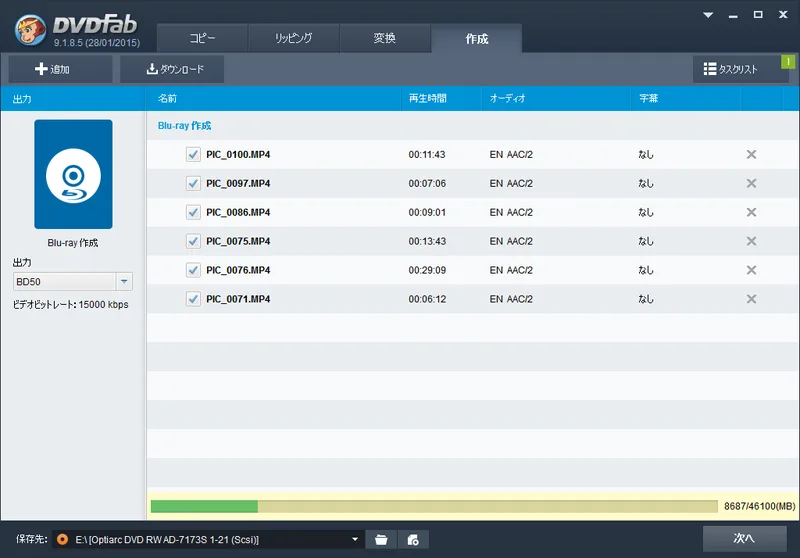The image size is (800, 558).
Task: Select the PIC_0086.MP4 file name
Action: (238, 212)
